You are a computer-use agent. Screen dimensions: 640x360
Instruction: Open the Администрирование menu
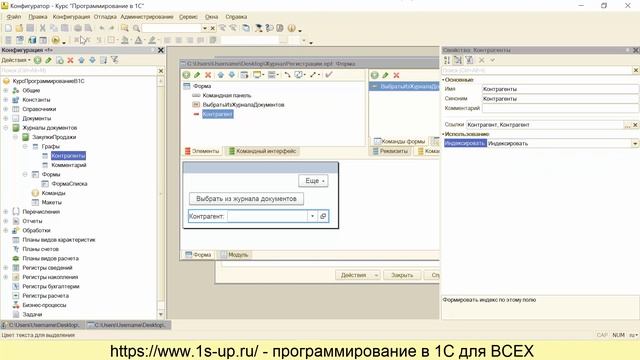coord(147,17)
